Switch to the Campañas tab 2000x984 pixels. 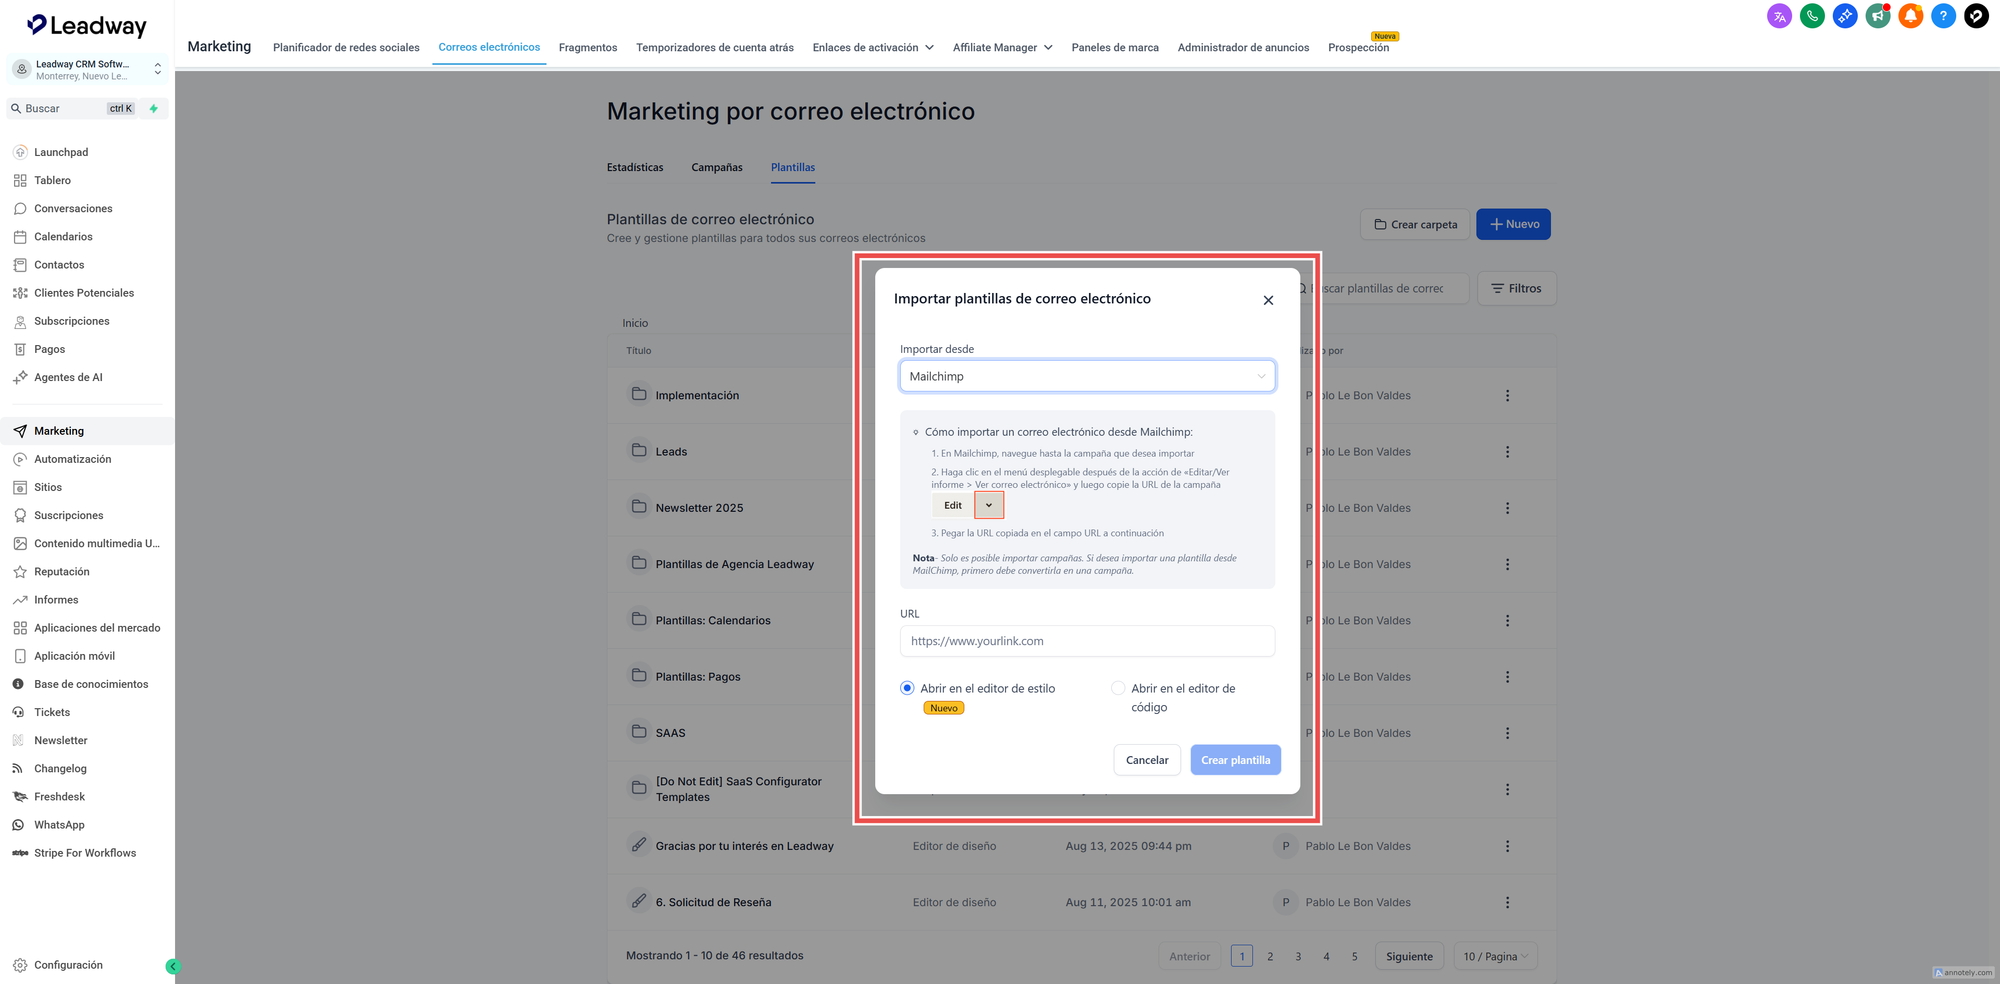click(x=717, y=167)
